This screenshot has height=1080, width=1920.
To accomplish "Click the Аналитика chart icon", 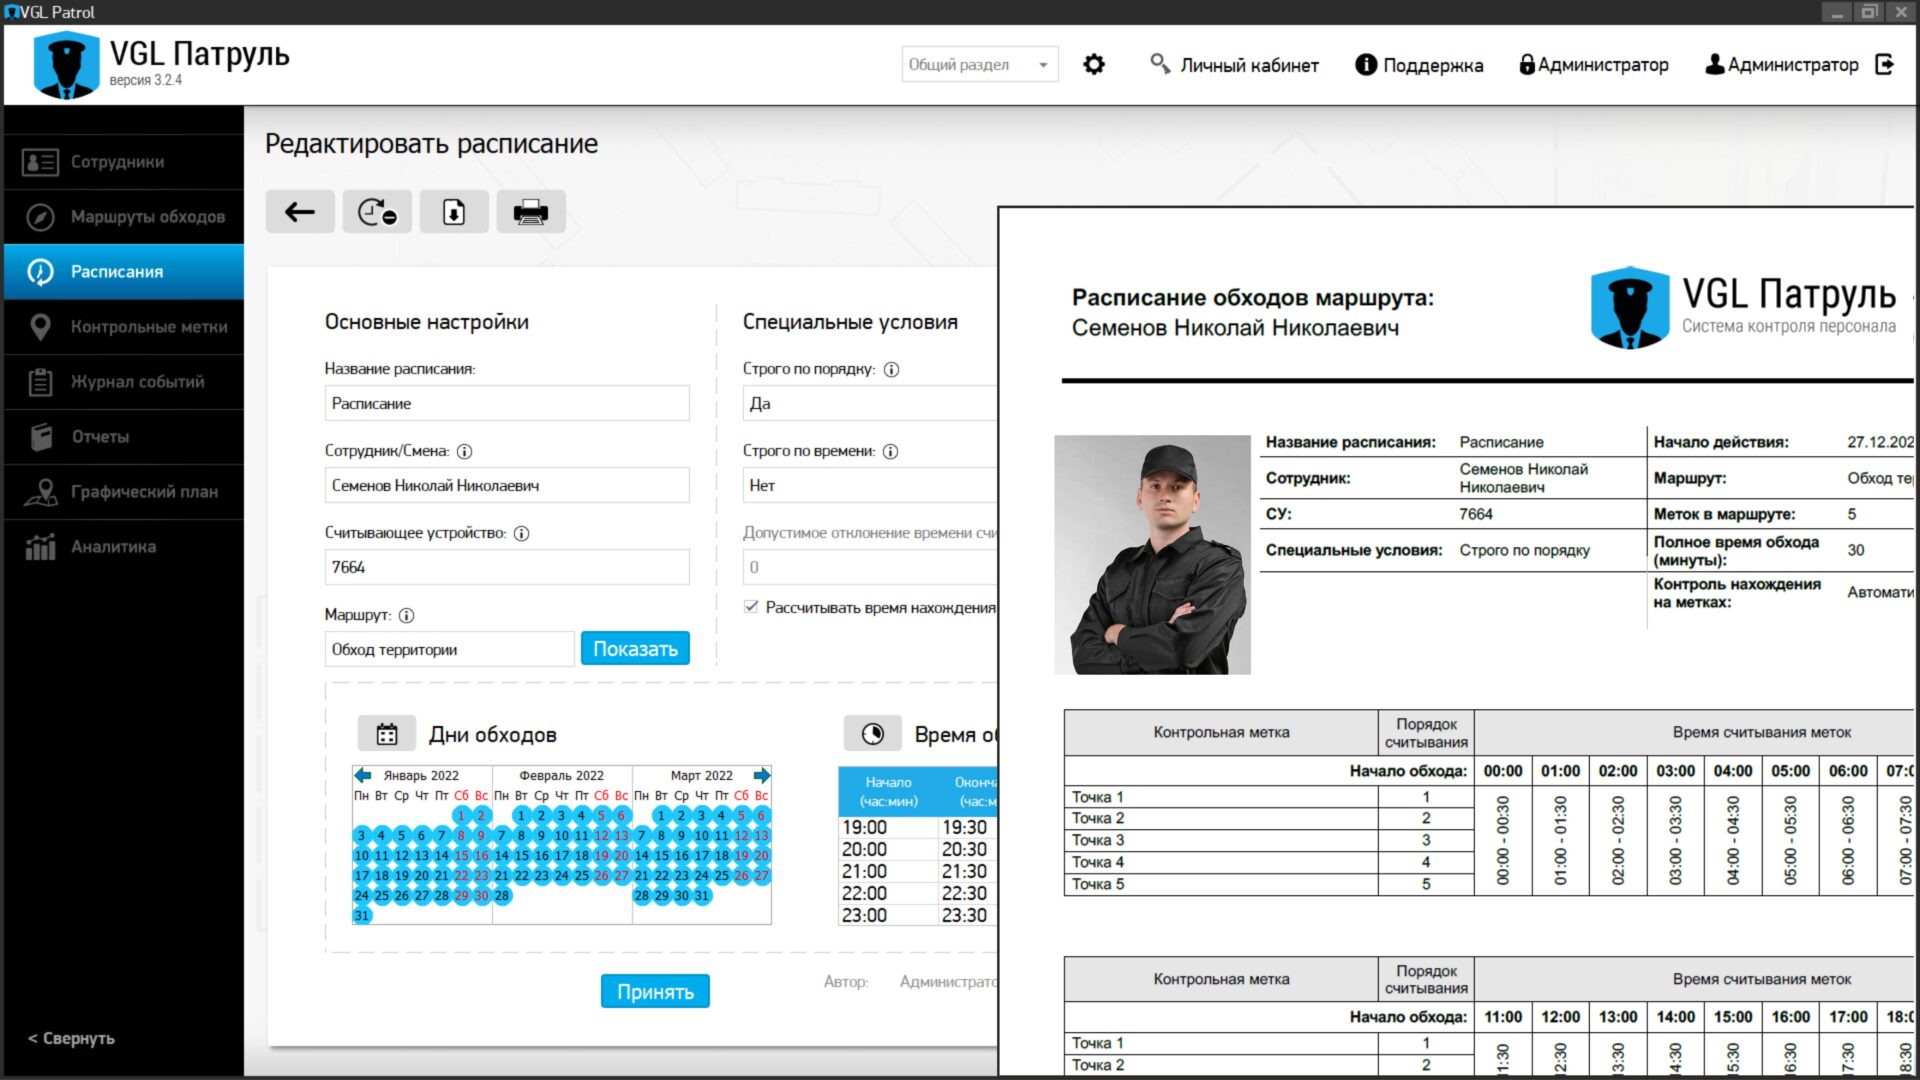I will pos(40,547).
